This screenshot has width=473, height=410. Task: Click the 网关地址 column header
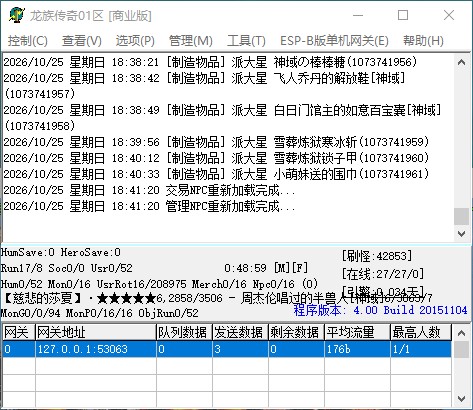[x=96, y=332]
